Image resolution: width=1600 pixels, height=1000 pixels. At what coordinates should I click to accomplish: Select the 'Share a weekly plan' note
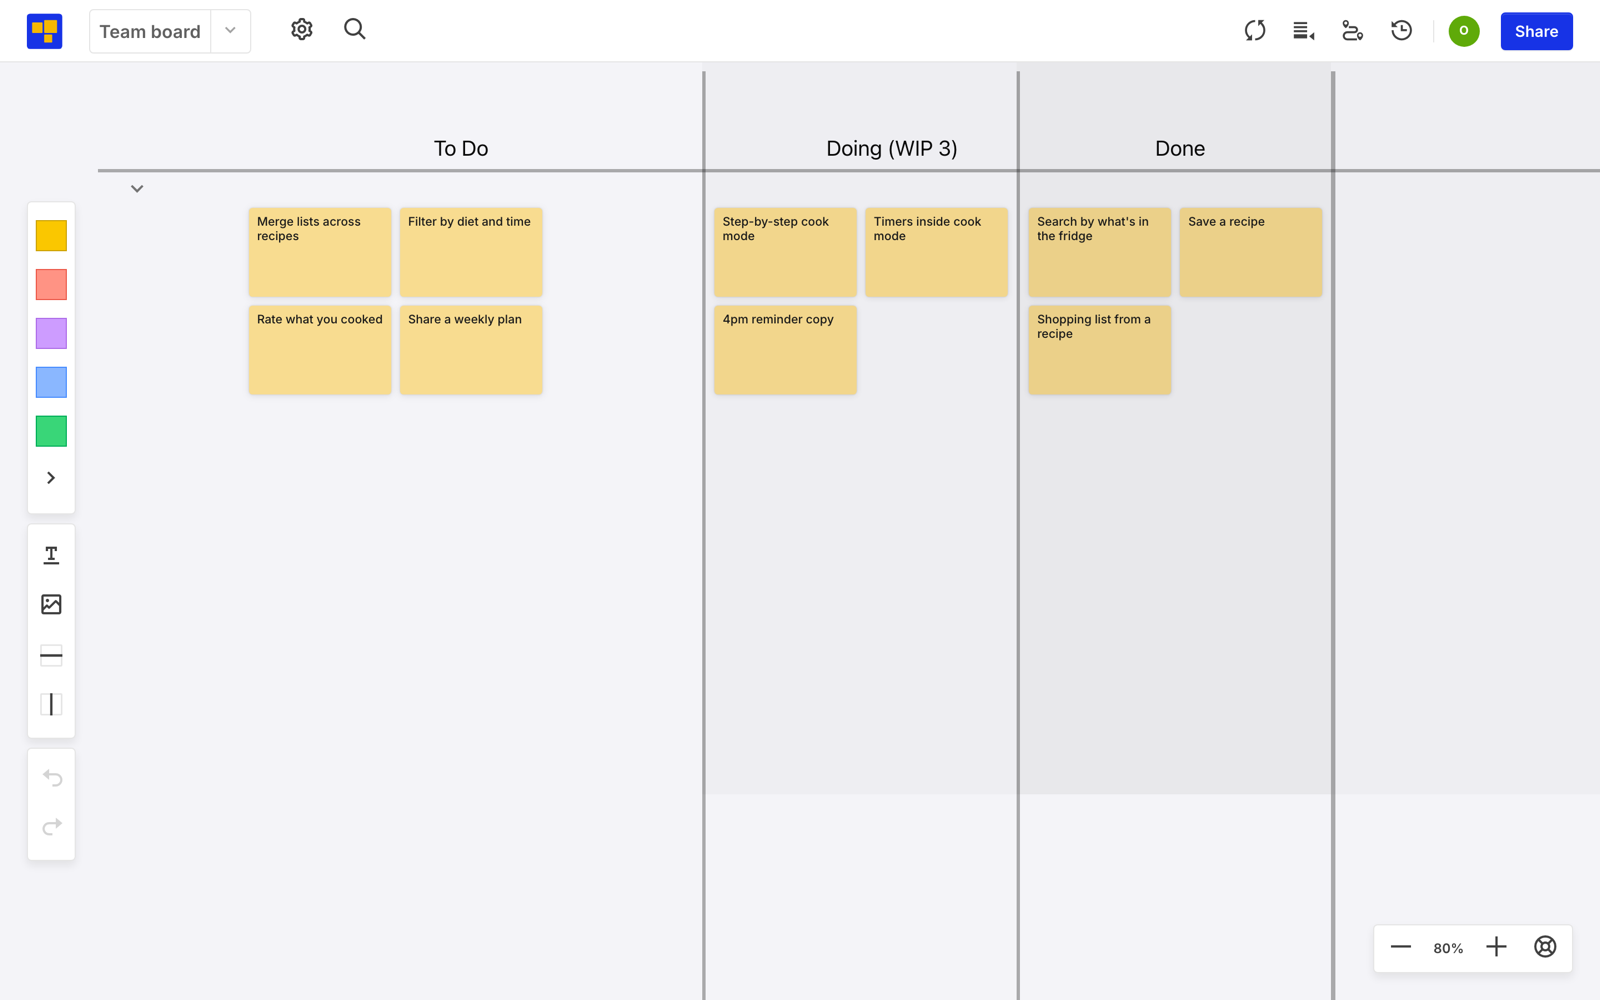point(471,350)
